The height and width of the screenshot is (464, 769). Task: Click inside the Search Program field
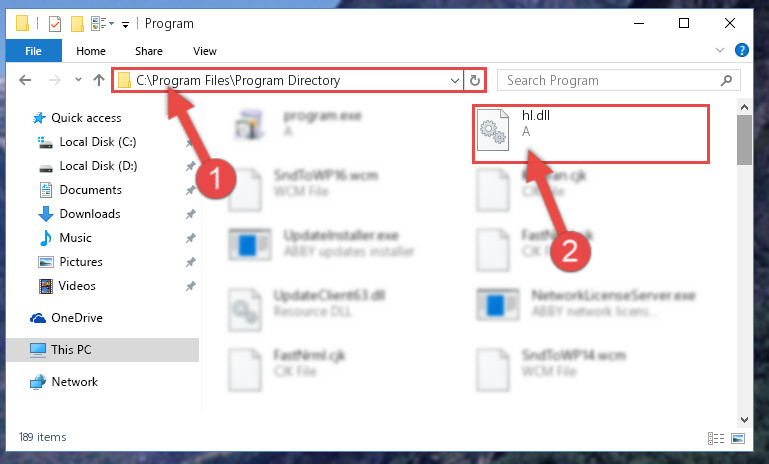pos(608,80)
